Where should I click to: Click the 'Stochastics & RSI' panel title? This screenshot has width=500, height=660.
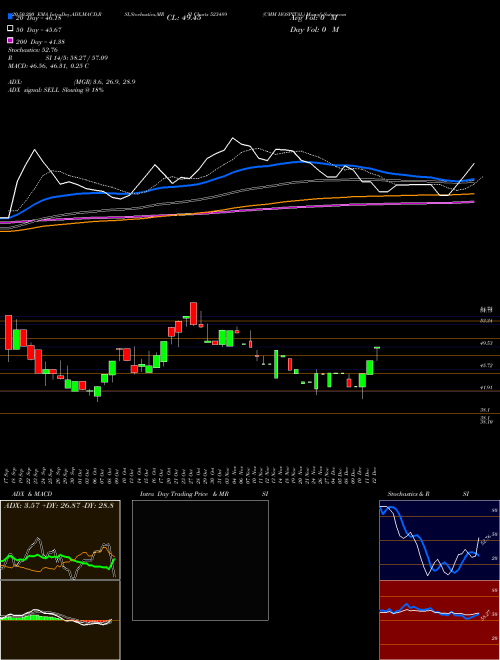coord(428,494)
